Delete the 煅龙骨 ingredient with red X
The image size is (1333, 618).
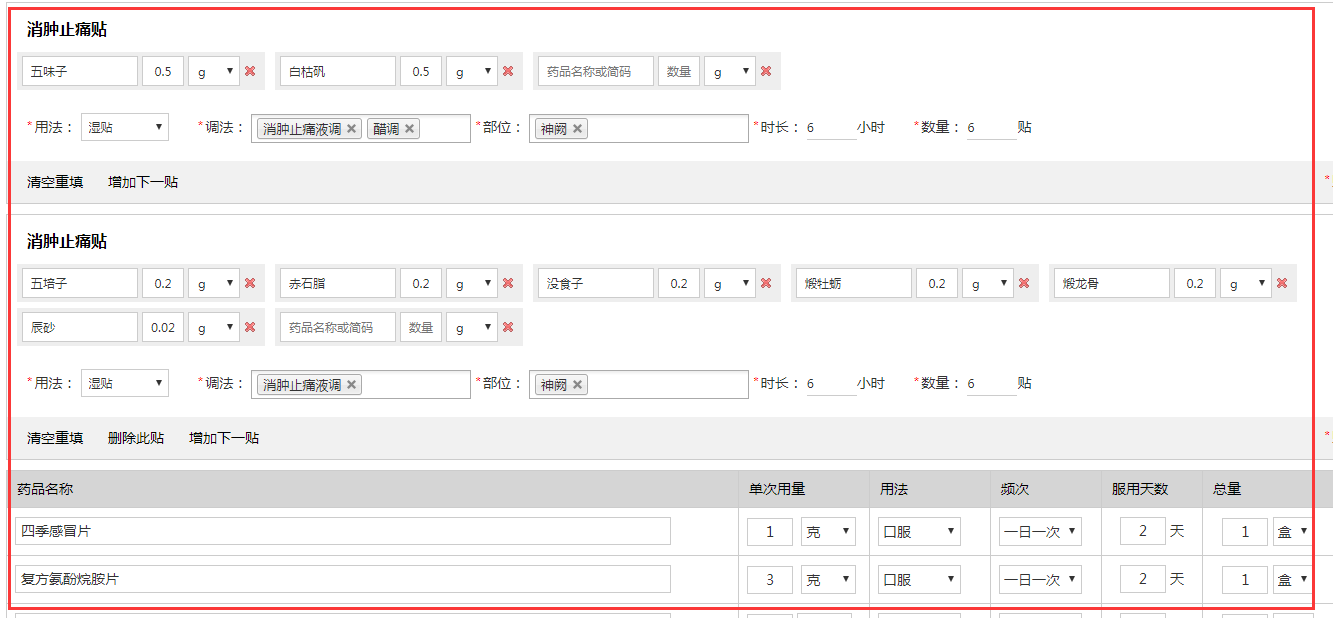pyautogui.click(x=1282, y=283)
